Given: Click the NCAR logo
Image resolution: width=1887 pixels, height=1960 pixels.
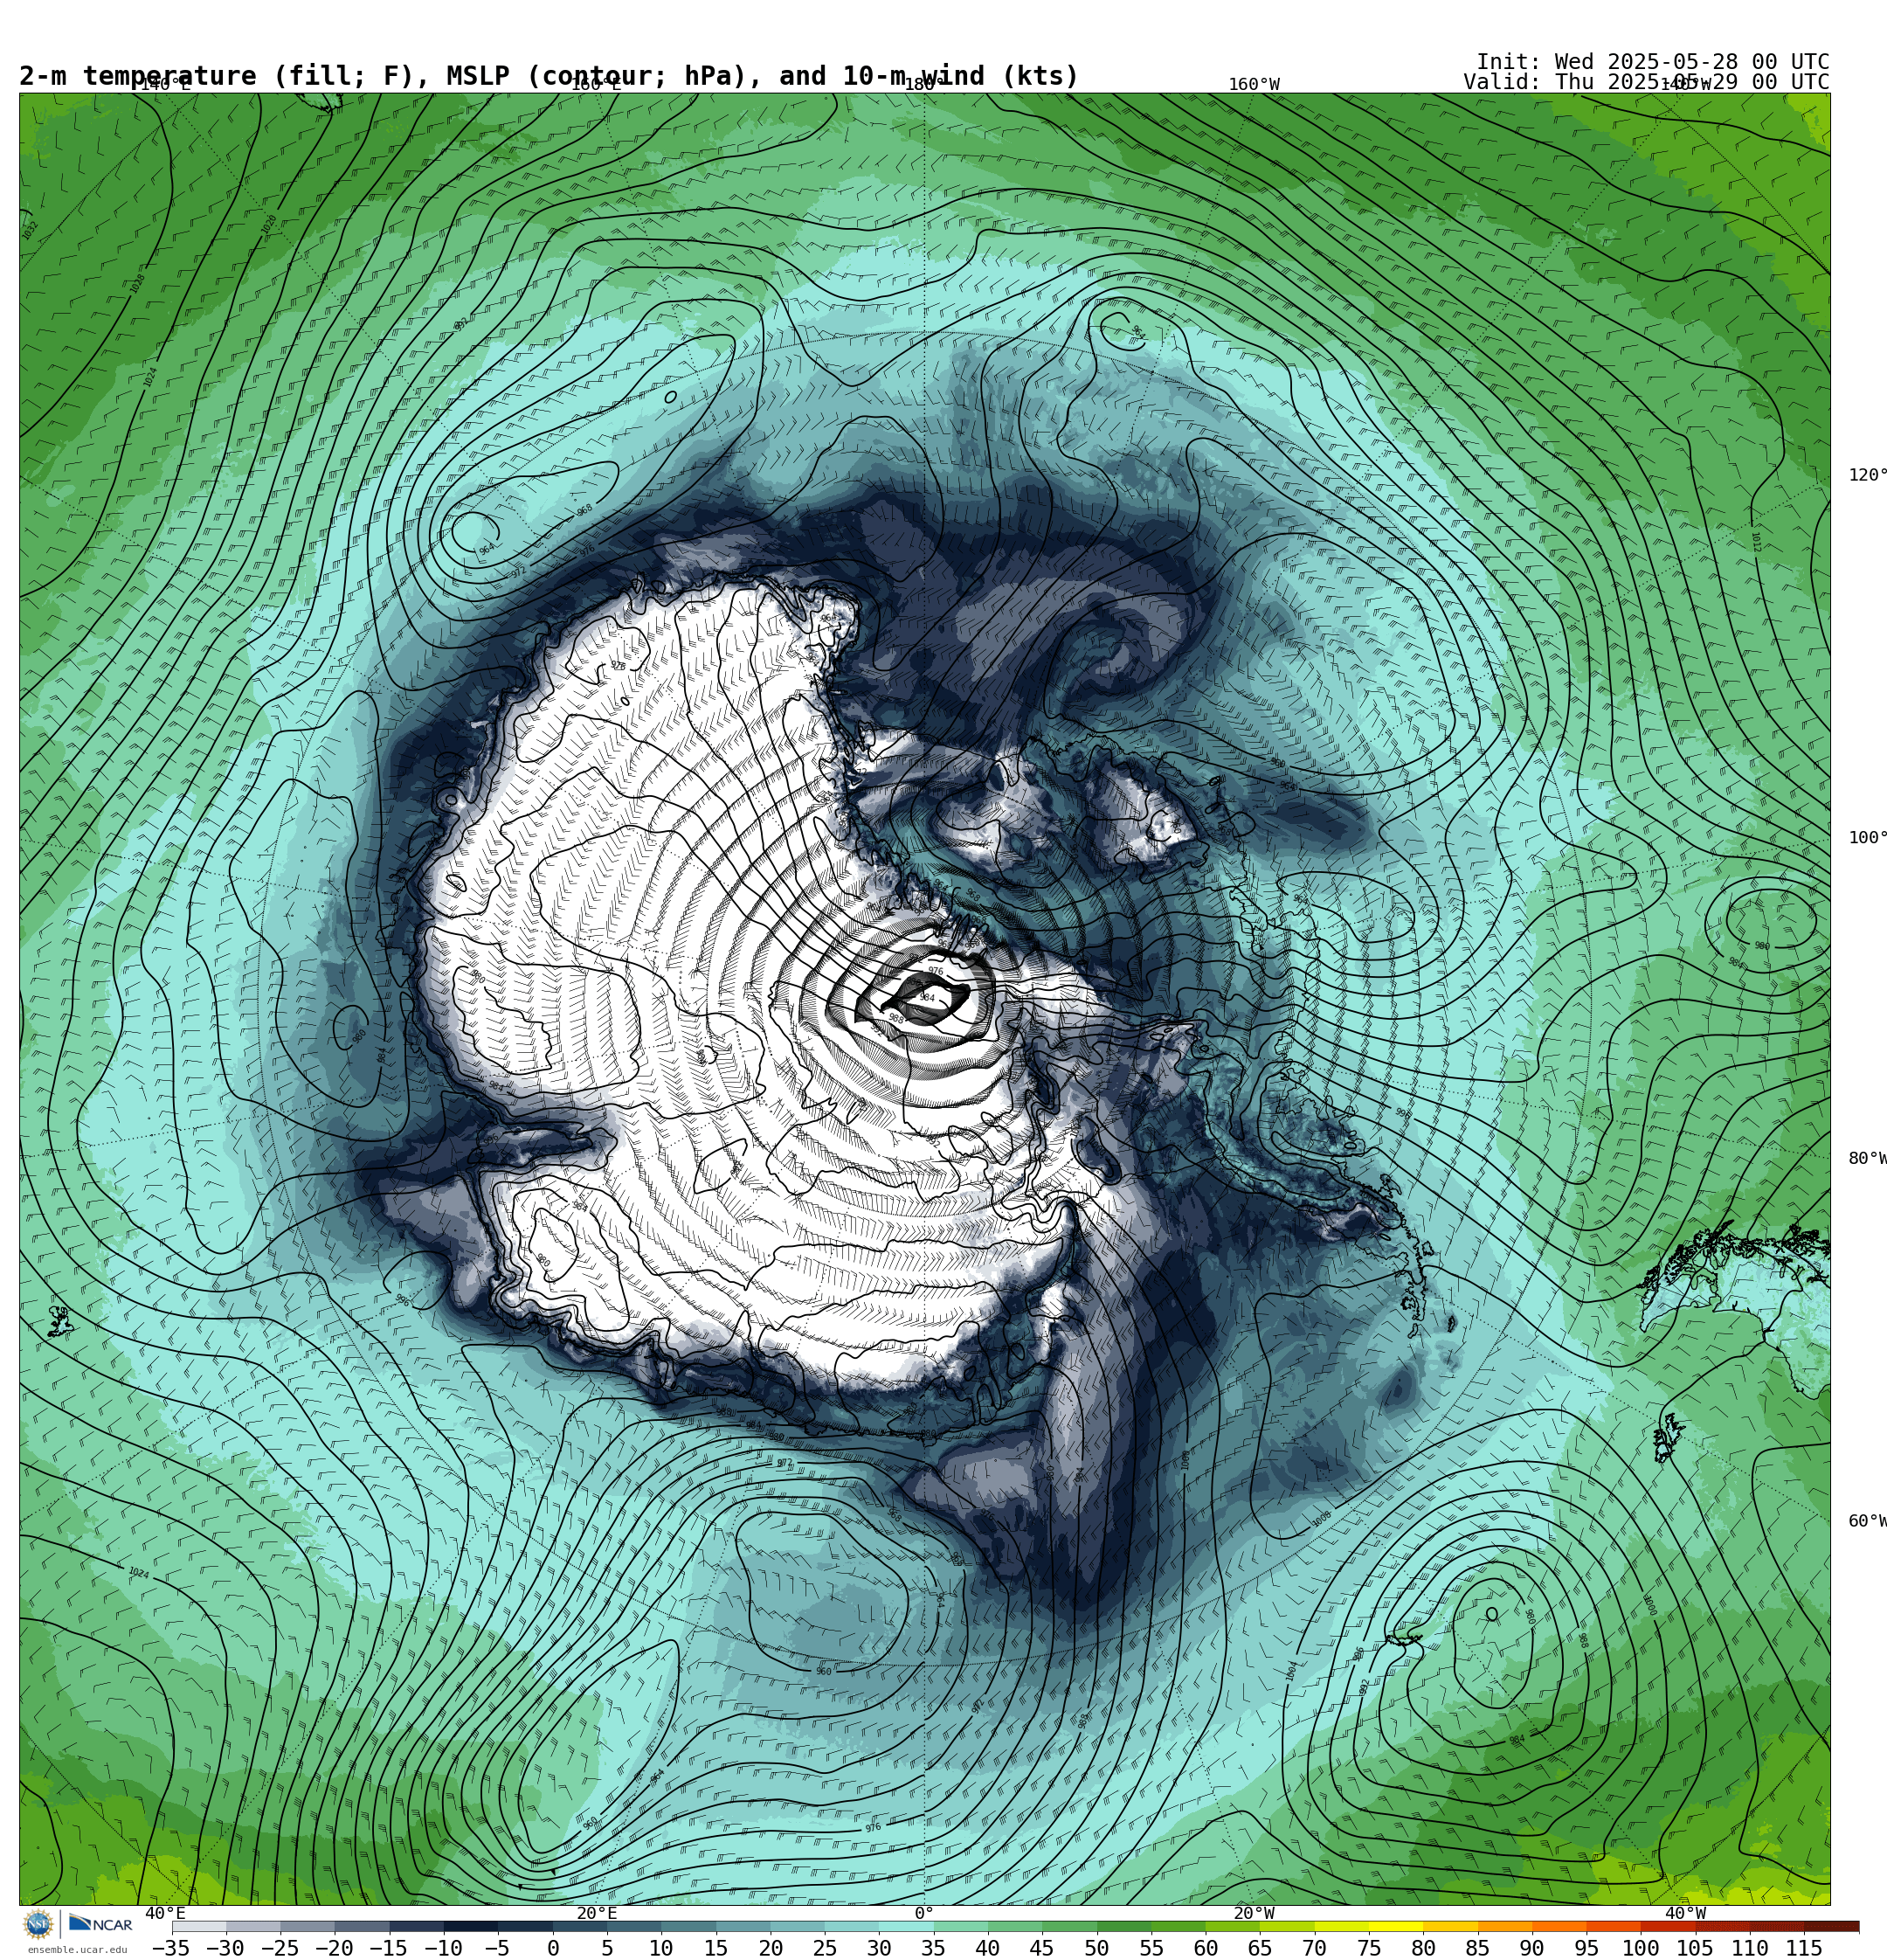Looking at the screenshot, I should [100, 1924].
